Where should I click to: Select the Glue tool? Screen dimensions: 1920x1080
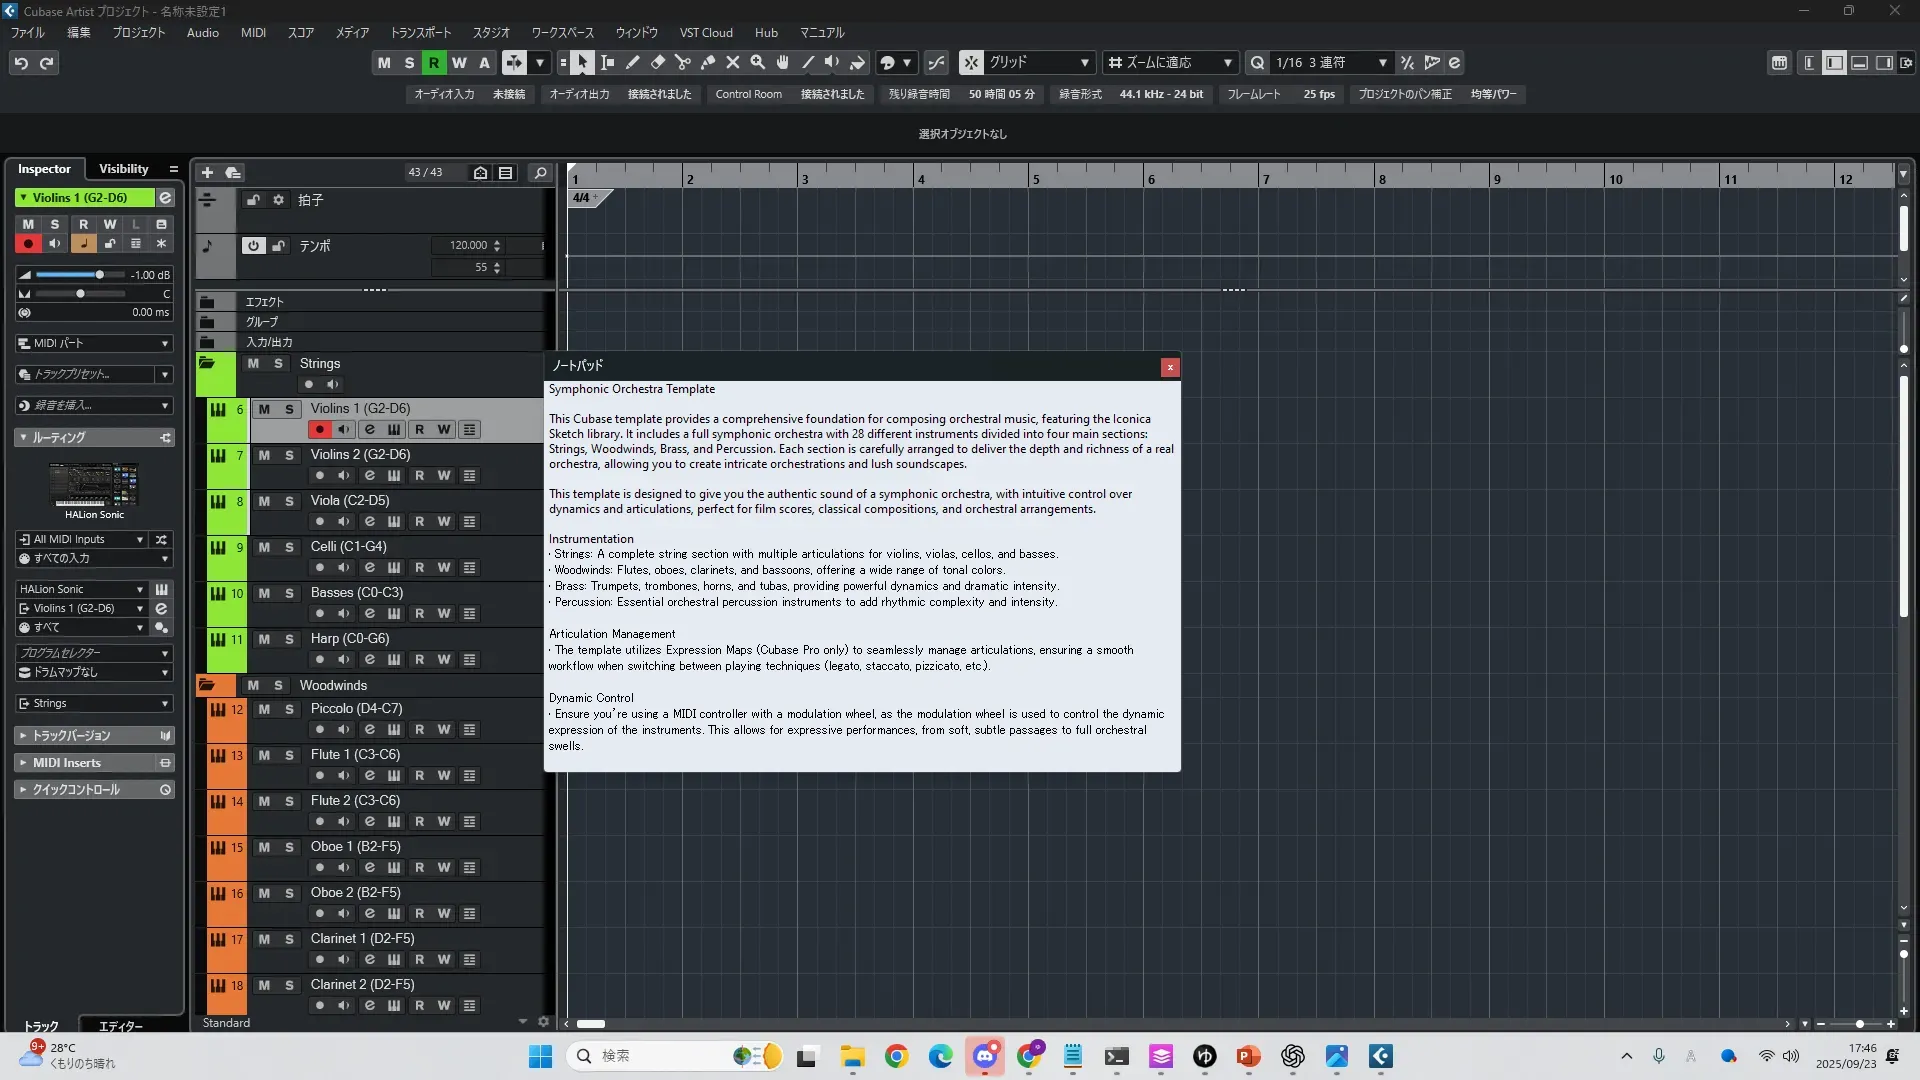point(708,63)
